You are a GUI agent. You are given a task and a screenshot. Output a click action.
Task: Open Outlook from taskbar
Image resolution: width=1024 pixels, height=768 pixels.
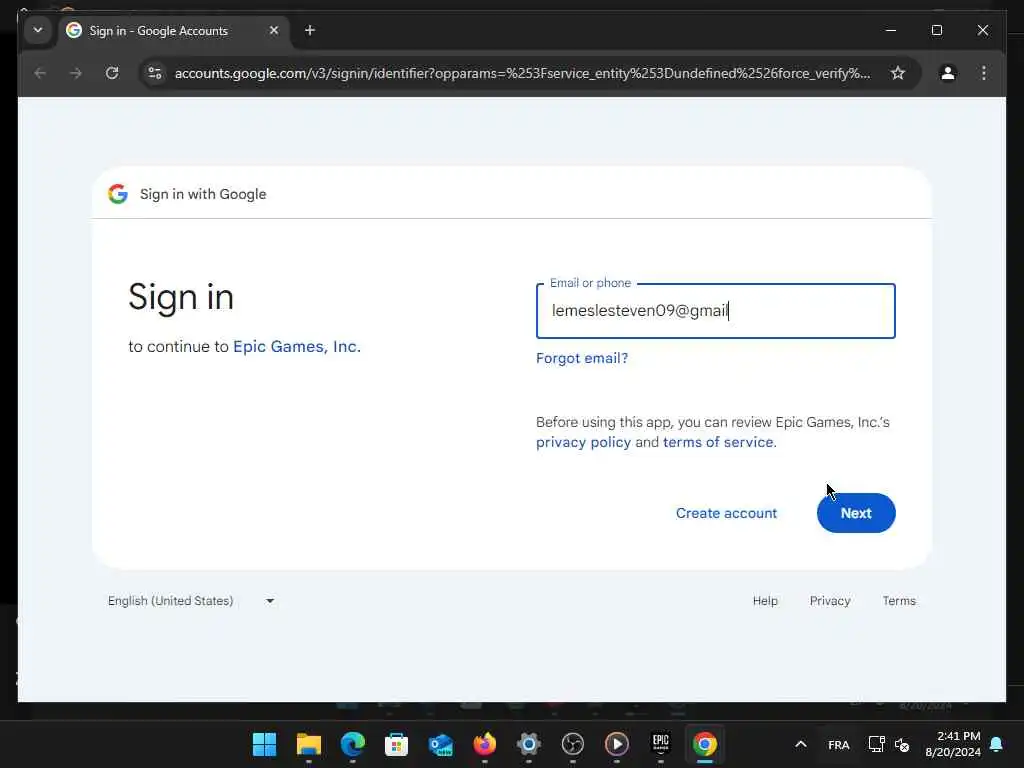[x=441, y=744]
